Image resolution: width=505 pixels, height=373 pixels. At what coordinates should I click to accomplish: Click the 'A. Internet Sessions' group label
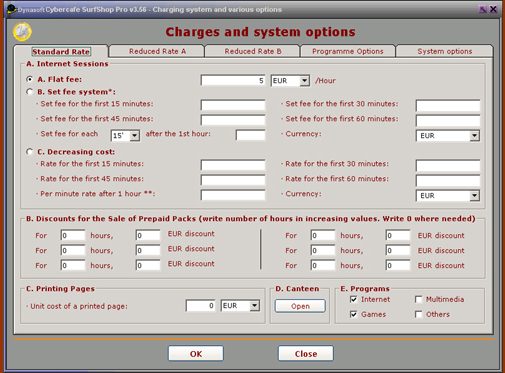[x=67, y=64]
